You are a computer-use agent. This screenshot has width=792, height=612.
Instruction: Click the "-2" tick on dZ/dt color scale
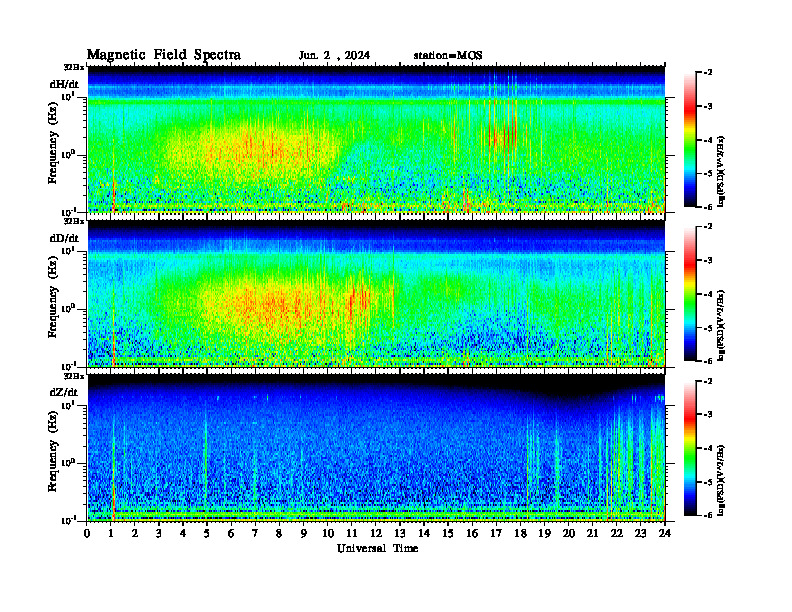click(708, 381)
